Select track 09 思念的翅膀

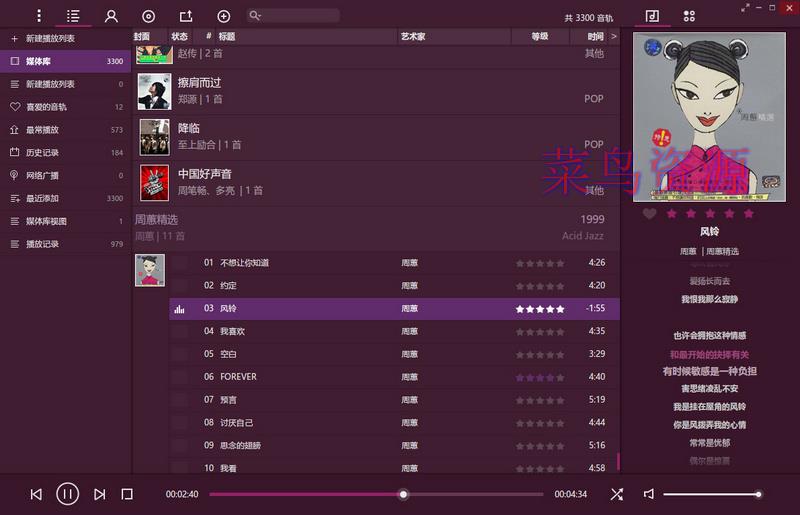point(394,445)
